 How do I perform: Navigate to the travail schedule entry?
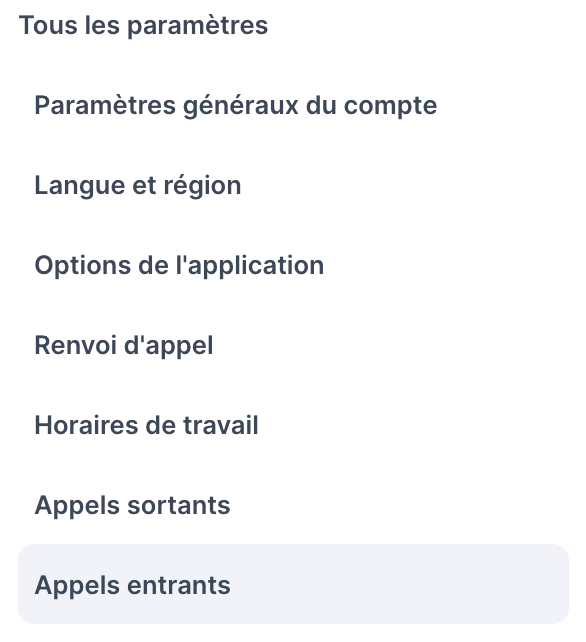pos(293,425)
